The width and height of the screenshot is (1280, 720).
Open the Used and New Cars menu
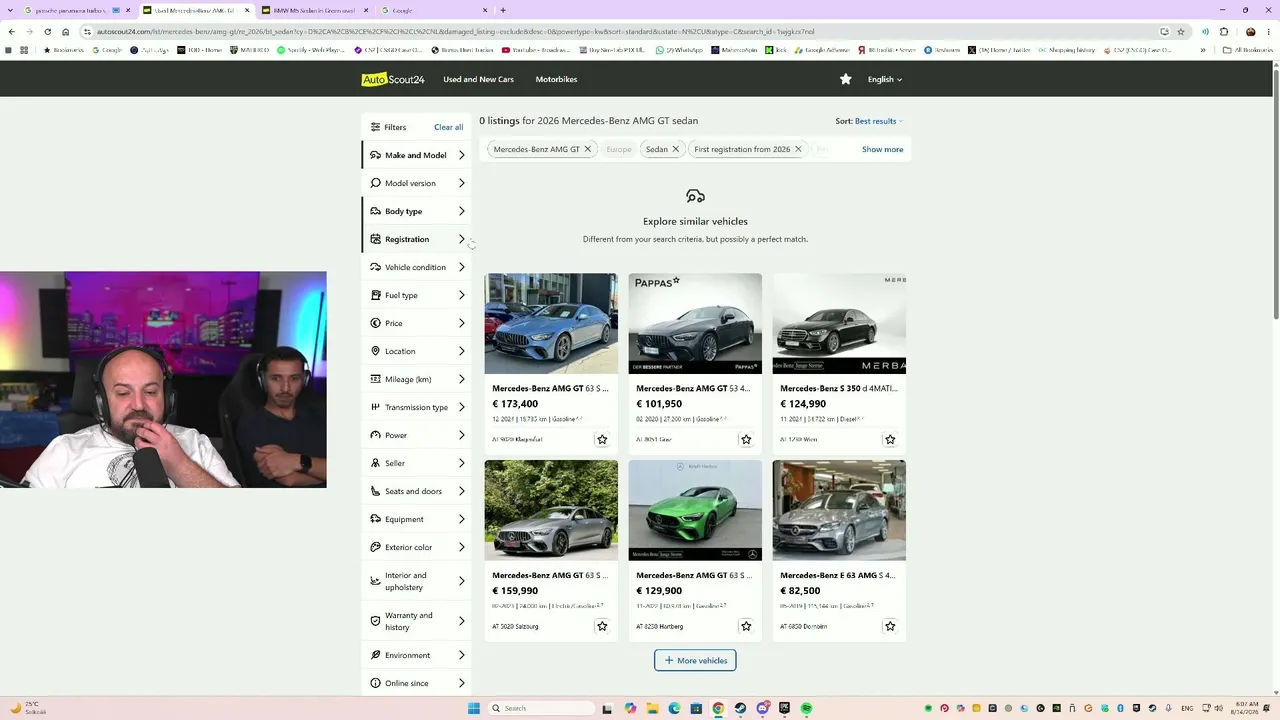(479, 79)
